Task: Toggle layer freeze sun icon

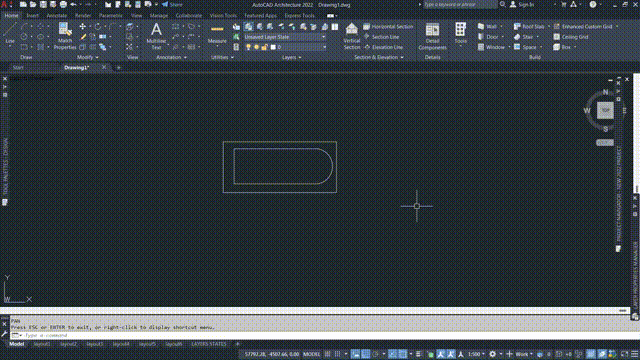Action: 256,47
